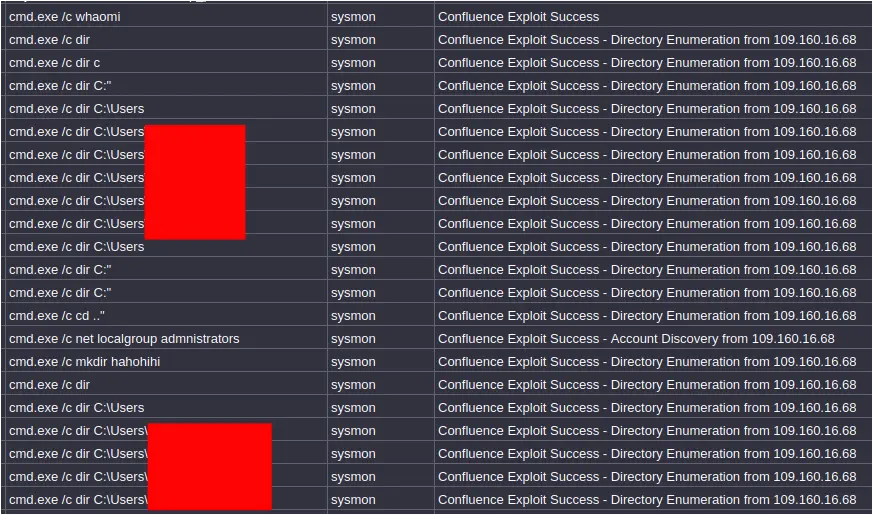Click the Account Discovery from 109.160.16.68 description
Screen dimensions: 873x515
click(636, 339)
